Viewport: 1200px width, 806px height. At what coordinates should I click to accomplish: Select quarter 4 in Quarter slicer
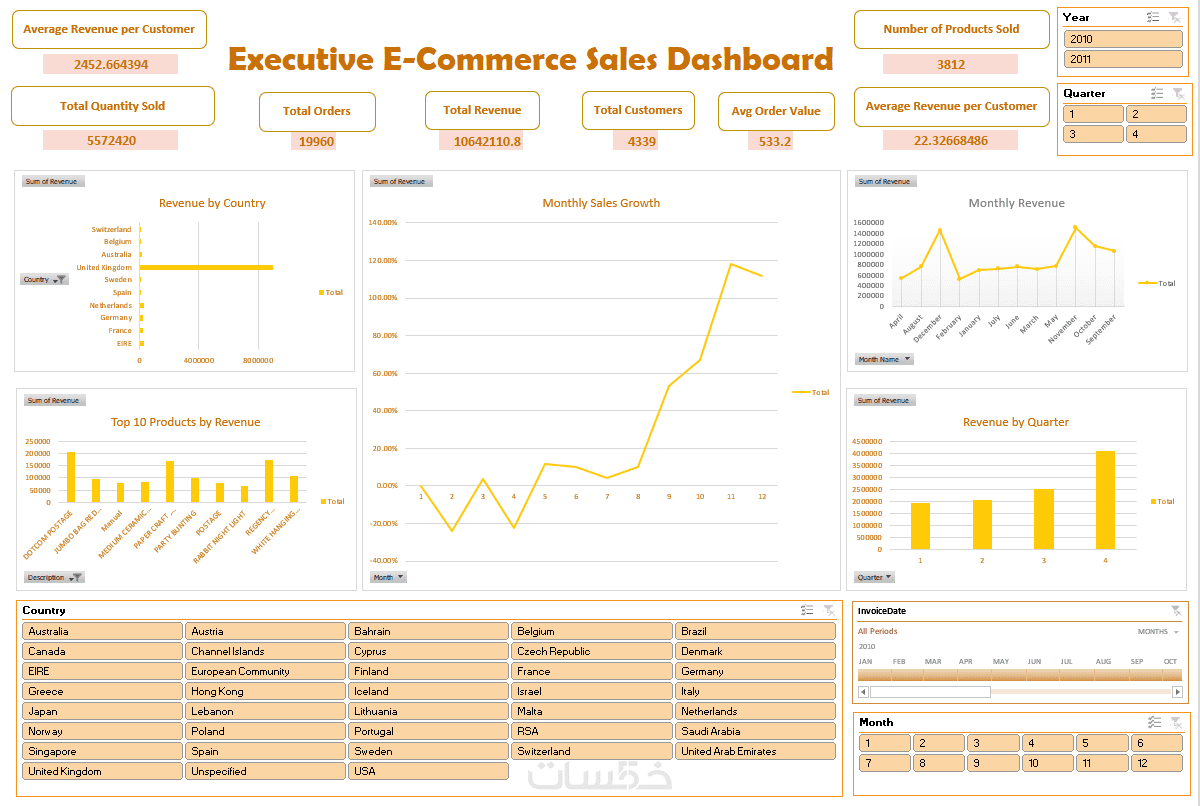coord(1155,134)
